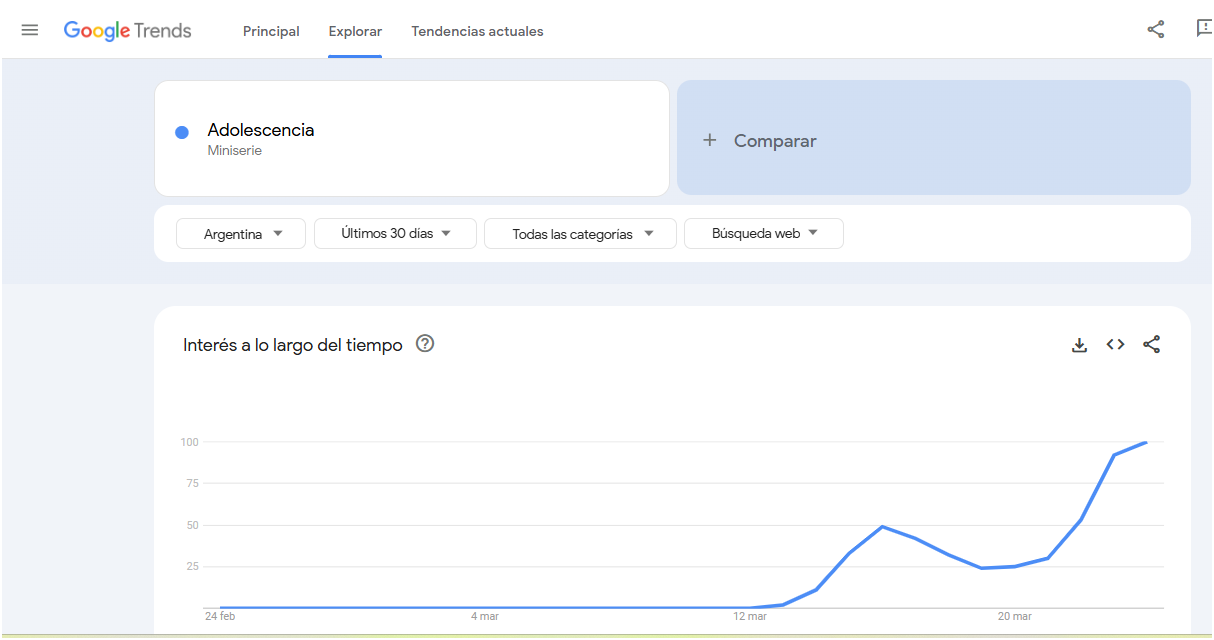Expand the Argentina region dropdown

(x=241, y=234)
